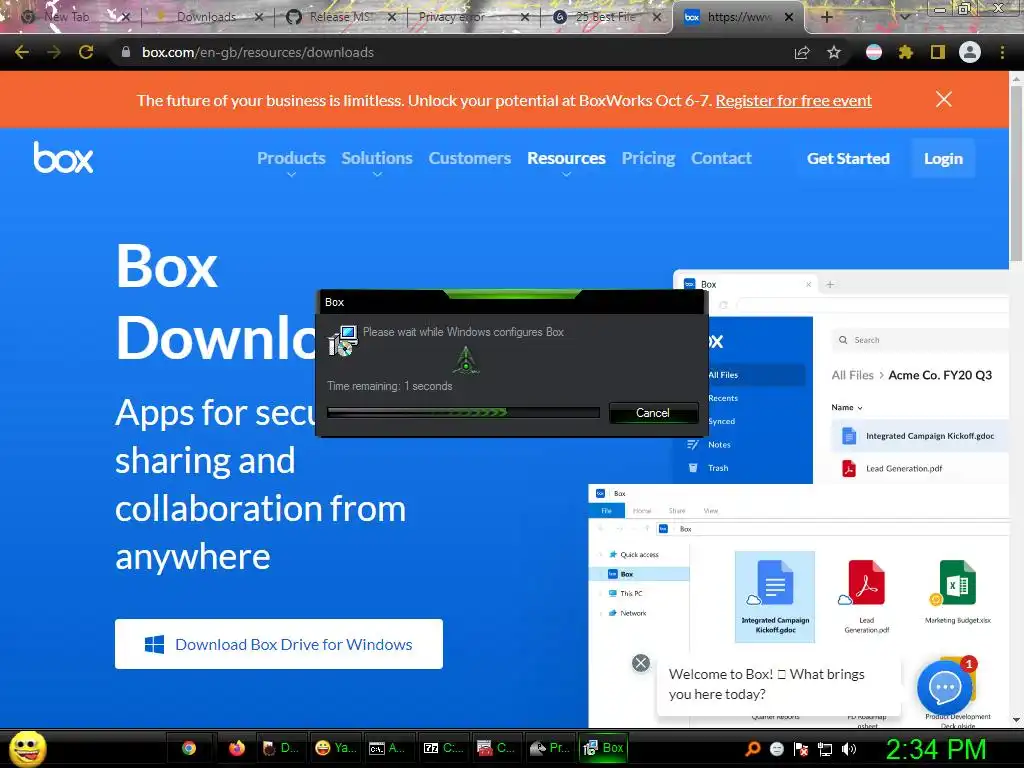
Task: Click the page vertical scrollbar
Action: 1016,173
